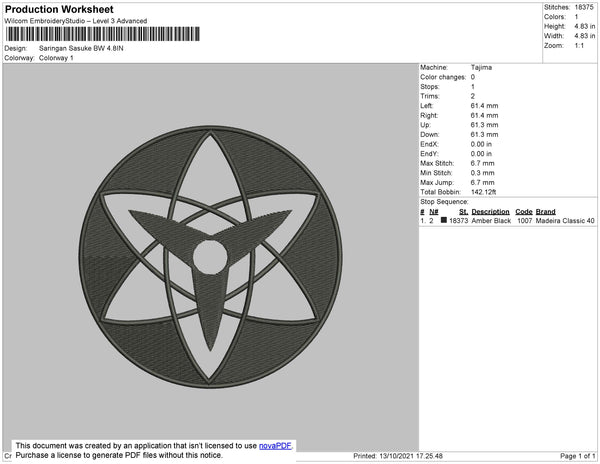The height and width of the screenshot is (464, 600).
Task: Select the 'EndX:' label
Action: (429, 144)
